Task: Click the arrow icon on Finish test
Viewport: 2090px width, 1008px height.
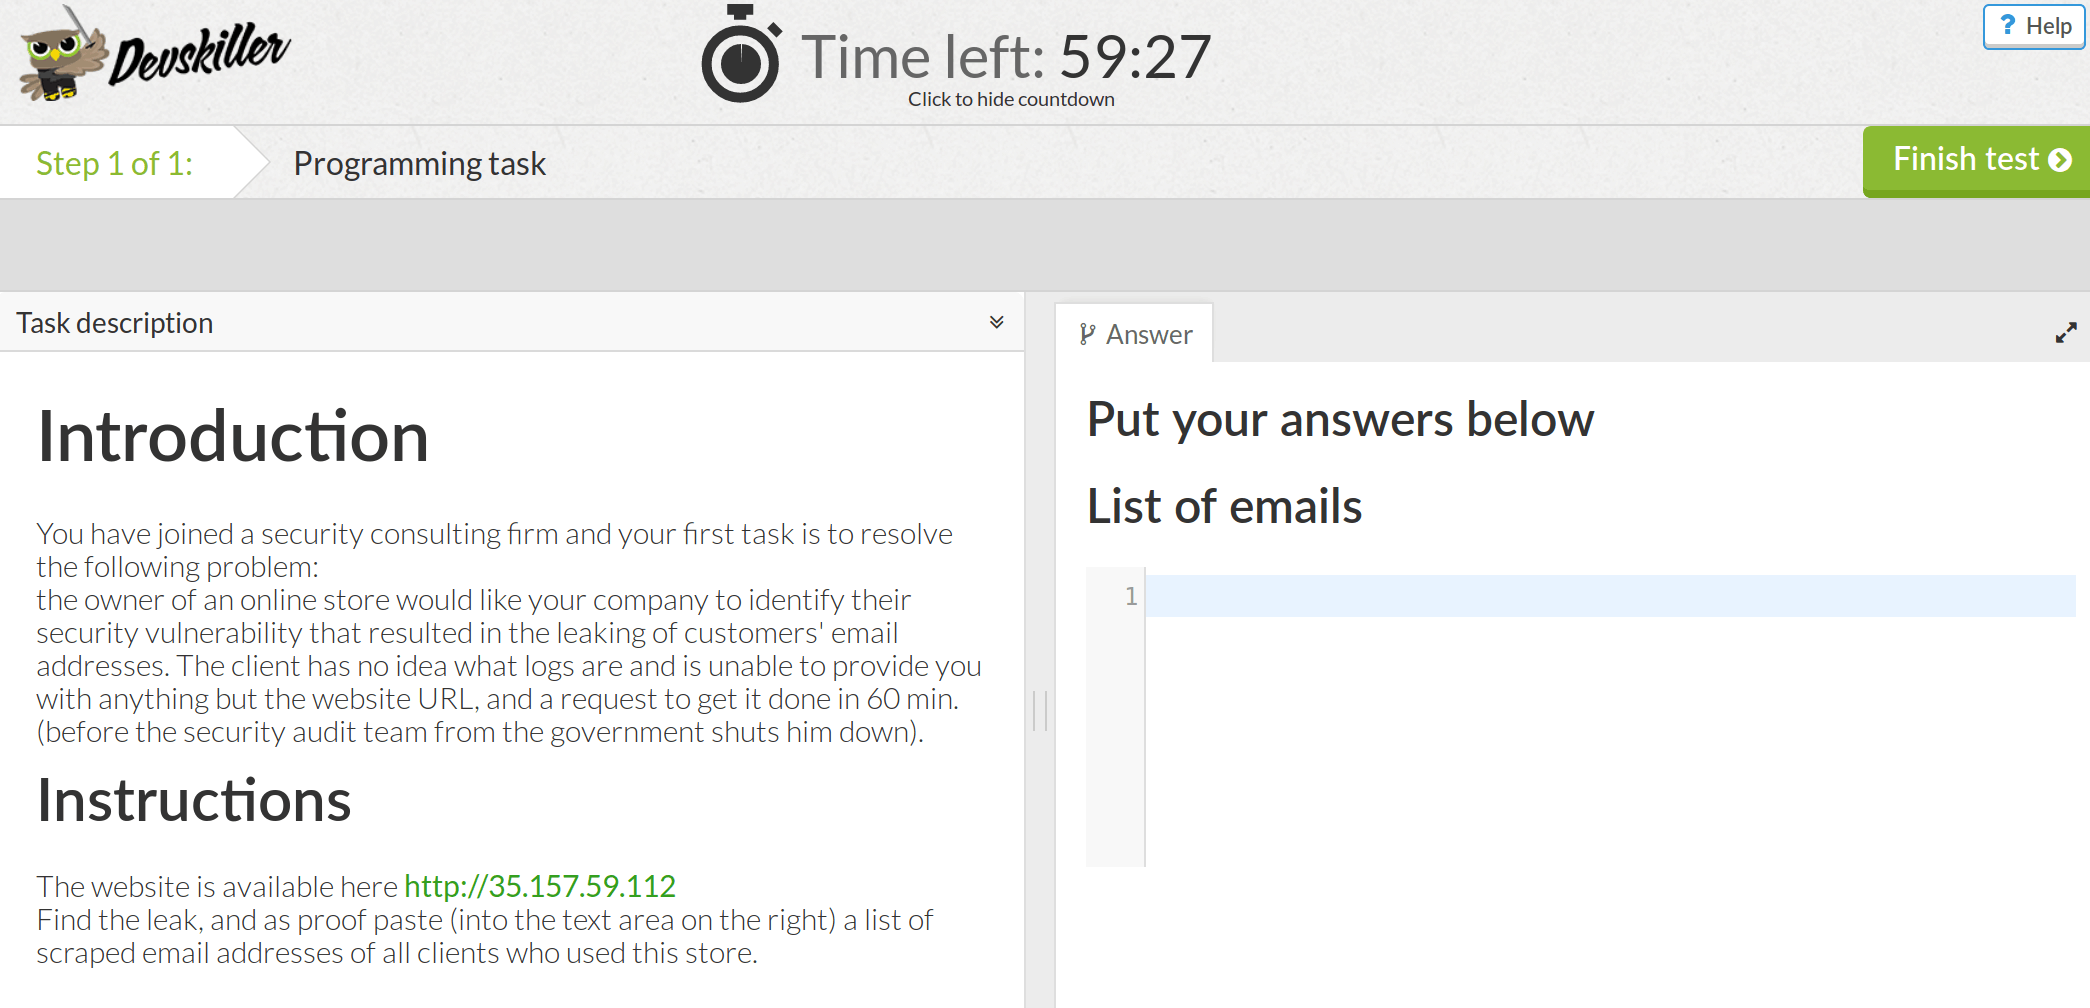Action: 2060,160
